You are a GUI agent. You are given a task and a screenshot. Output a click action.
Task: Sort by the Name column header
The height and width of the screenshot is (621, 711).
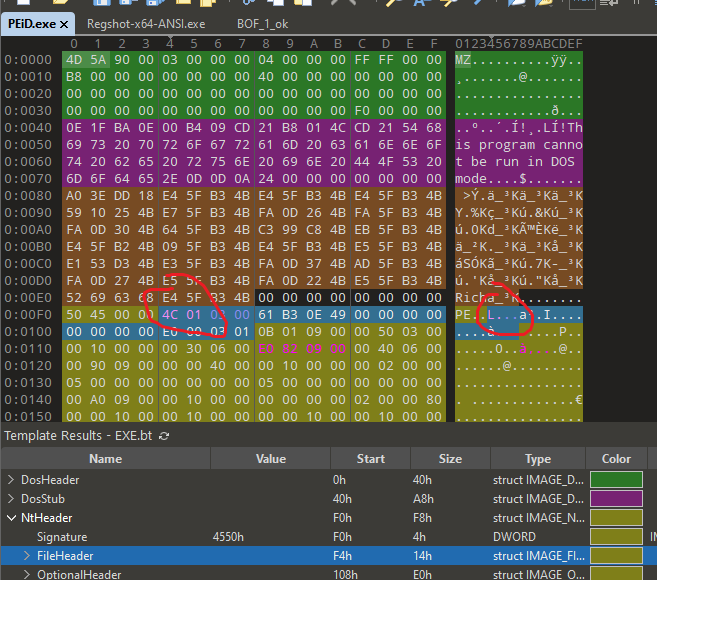(106, 459)
